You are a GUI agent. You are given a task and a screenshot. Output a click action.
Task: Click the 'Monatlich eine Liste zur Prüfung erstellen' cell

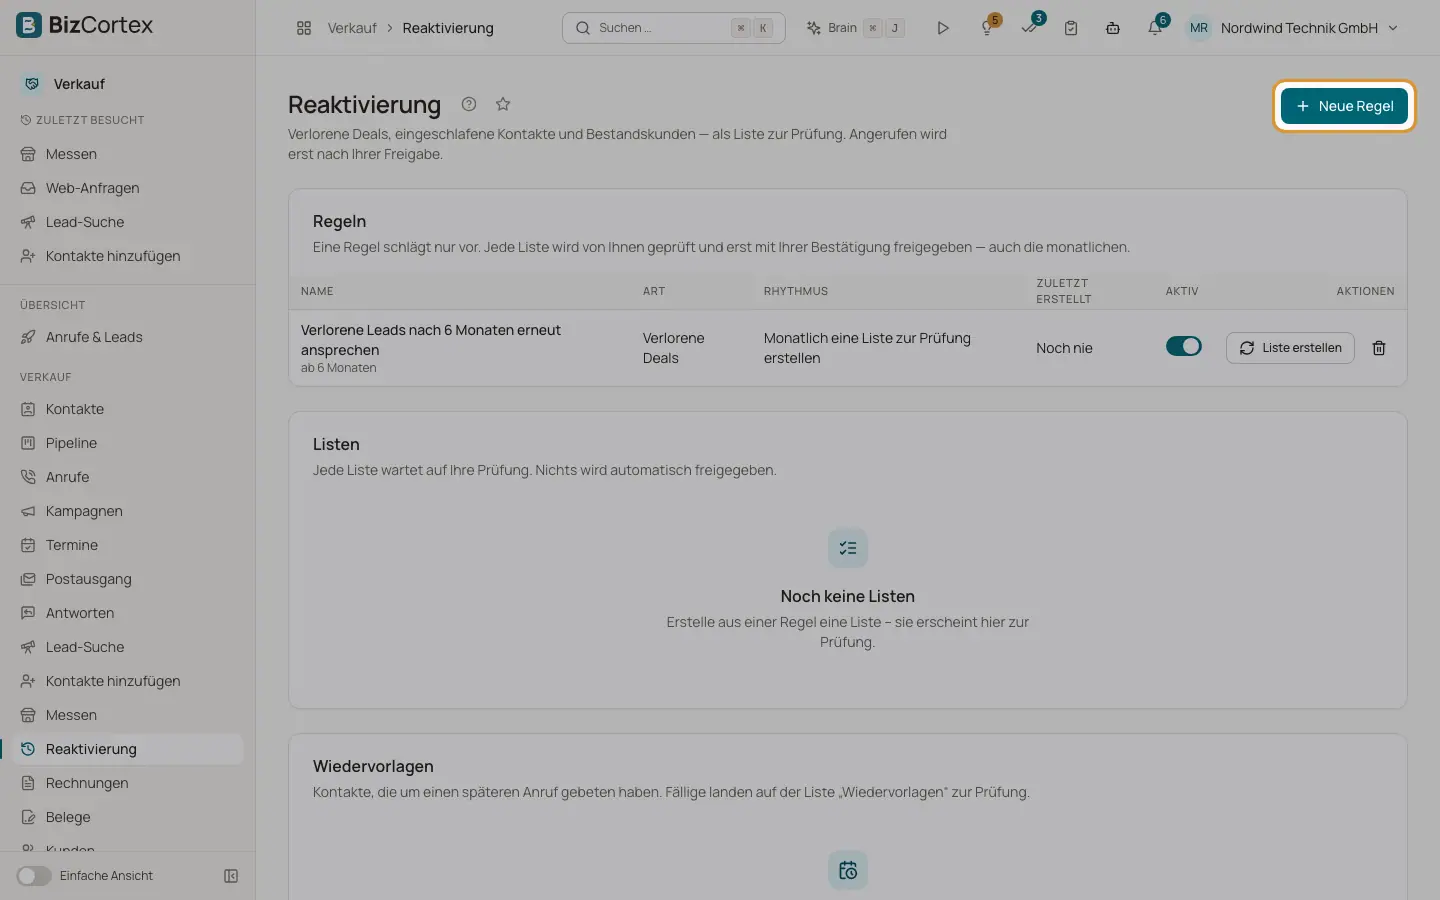(x=867, y=348)
